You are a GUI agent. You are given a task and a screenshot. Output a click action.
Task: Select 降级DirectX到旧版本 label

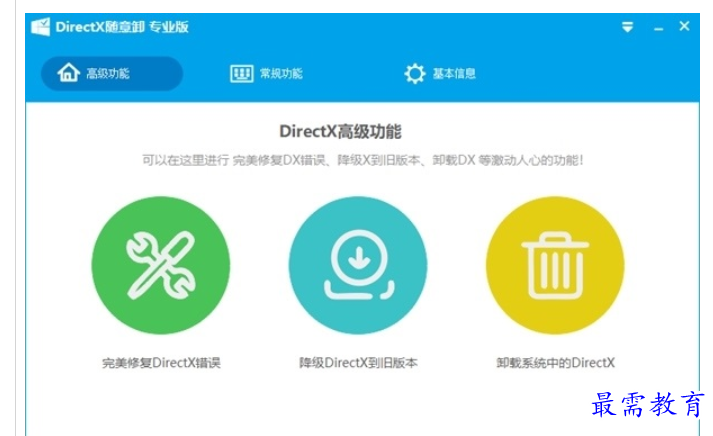coord(358,363)
